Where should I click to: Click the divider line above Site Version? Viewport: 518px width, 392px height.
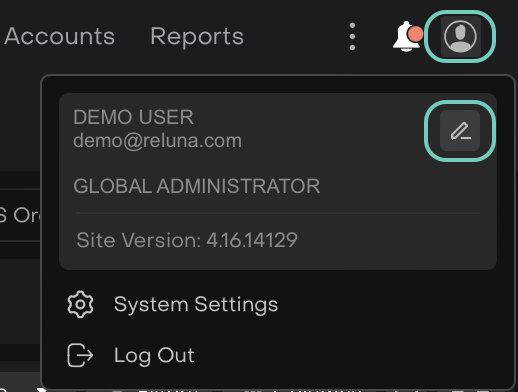(x=278, y=212)
